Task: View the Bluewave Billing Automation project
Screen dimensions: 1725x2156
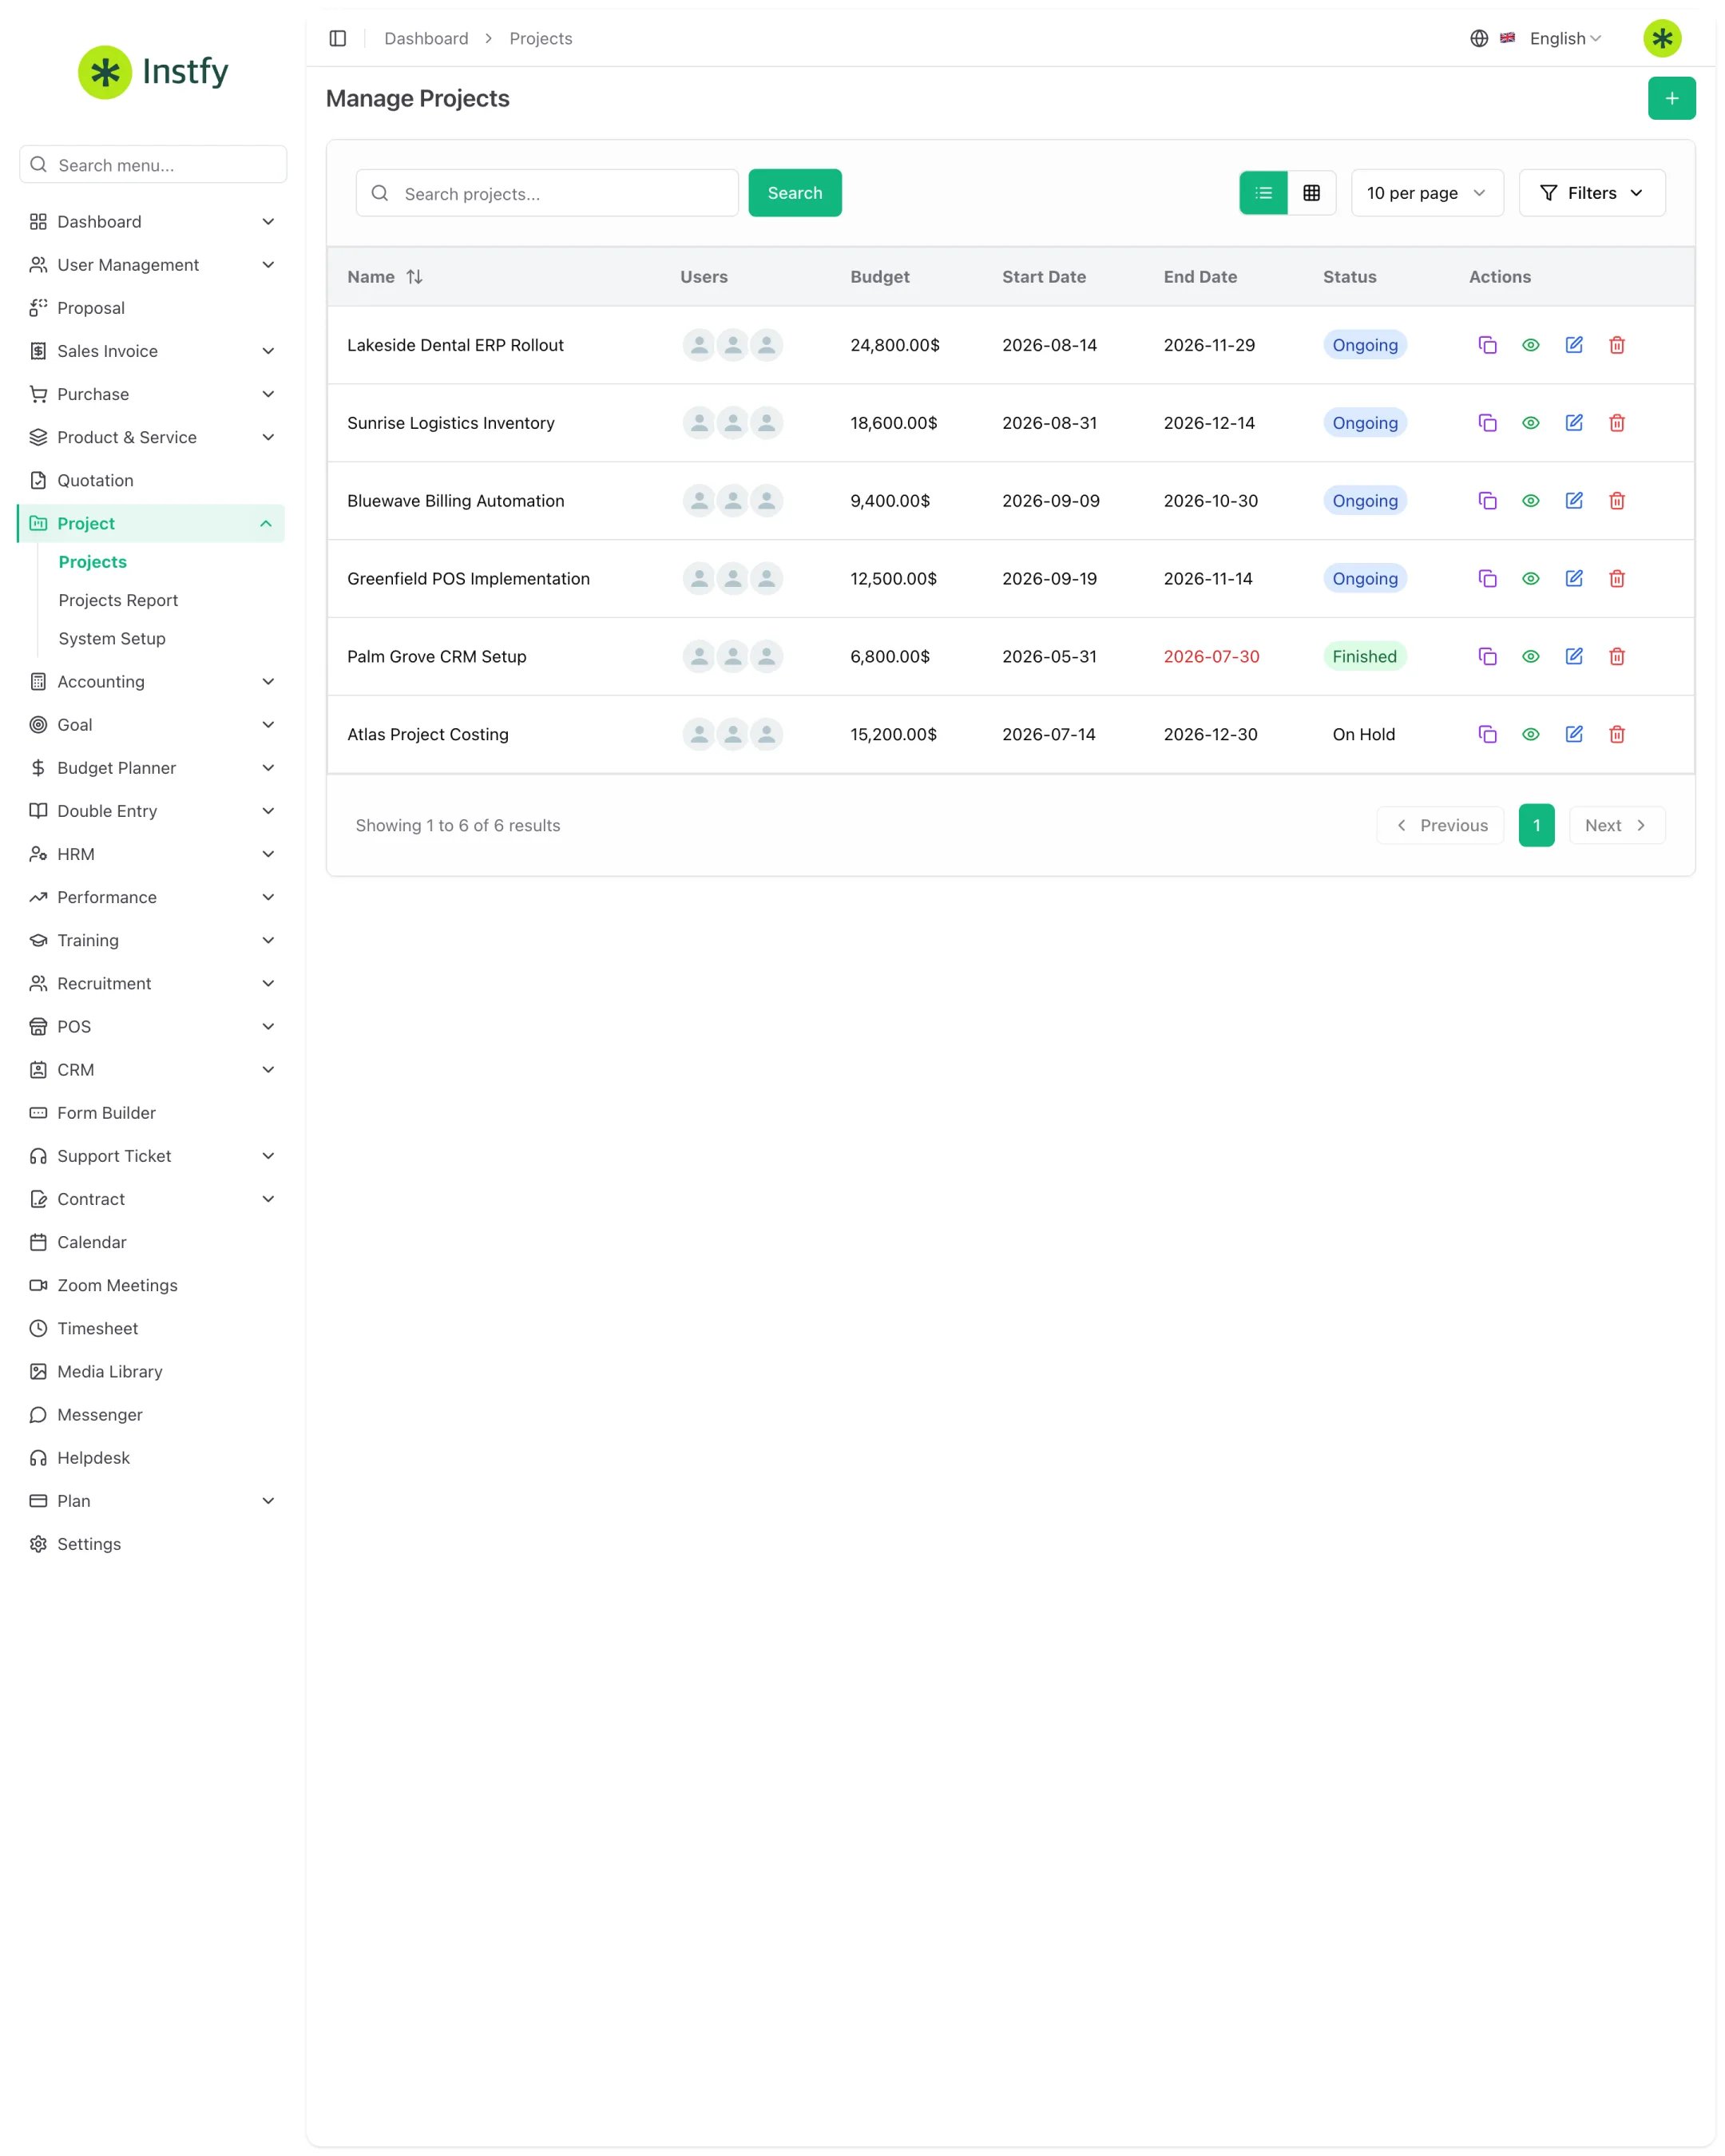Action: pyautogui.click(x=1530, y=501)
